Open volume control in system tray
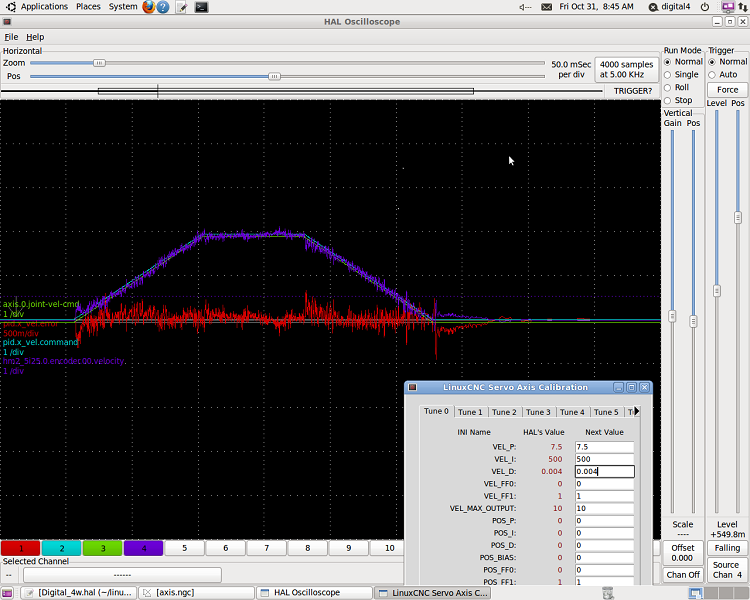Image resolution: width=750 pixels, height=600 pixels. pos(525,7)
